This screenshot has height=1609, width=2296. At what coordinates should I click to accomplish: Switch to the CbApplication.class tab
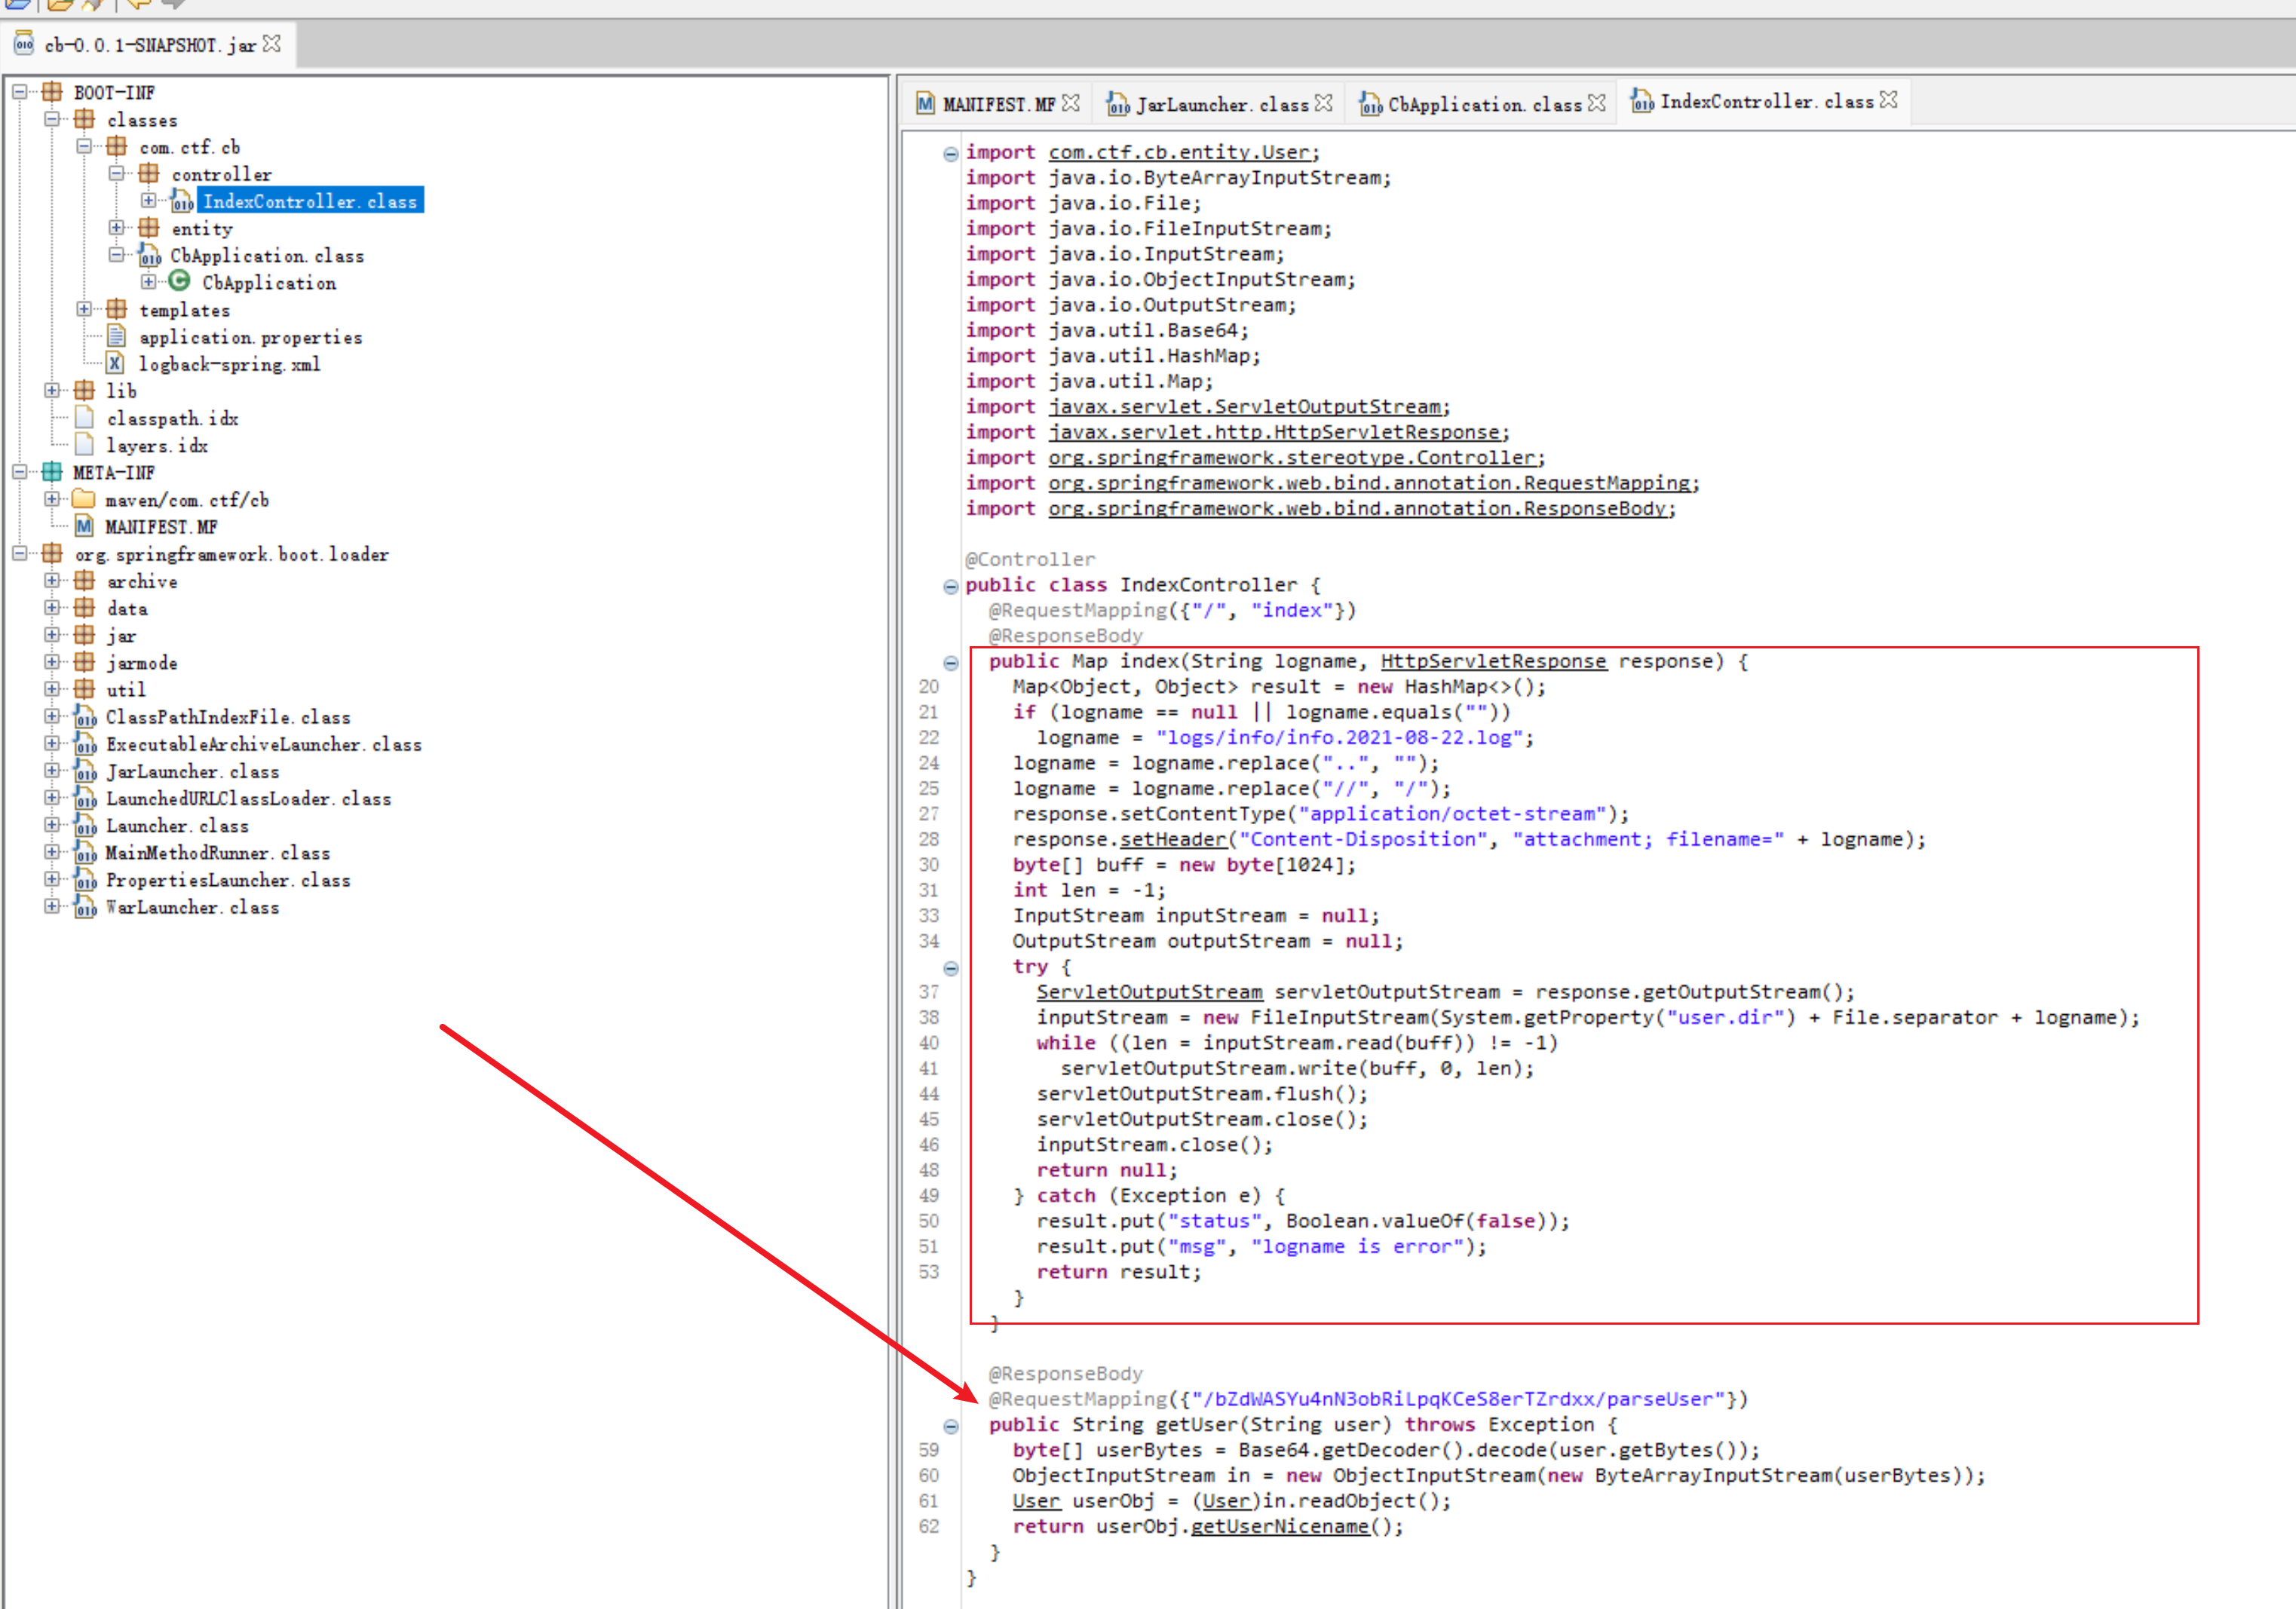[x=1483, y=104]
